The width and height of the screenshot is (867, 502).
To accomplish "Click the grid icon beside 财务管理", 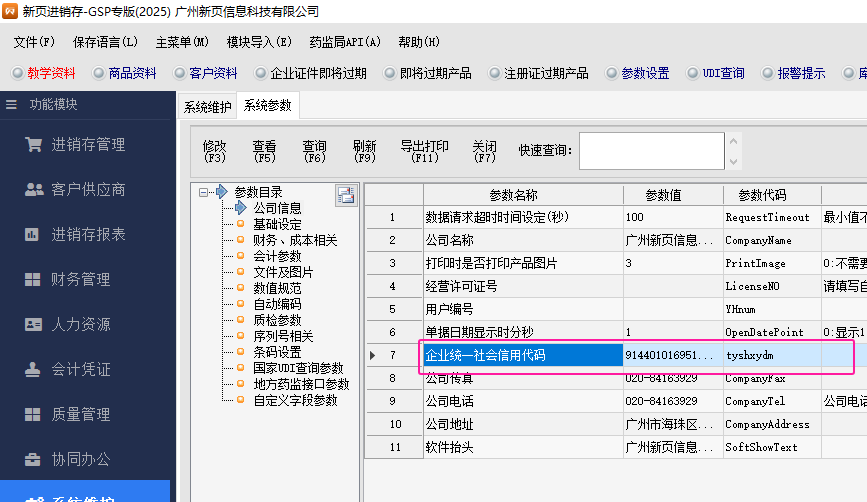I will coord(33,280).
